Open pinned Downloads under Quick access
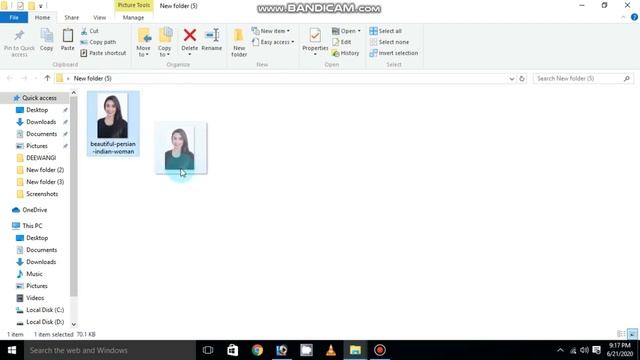The width and height of the screenshot is (640, 360). 41,122
